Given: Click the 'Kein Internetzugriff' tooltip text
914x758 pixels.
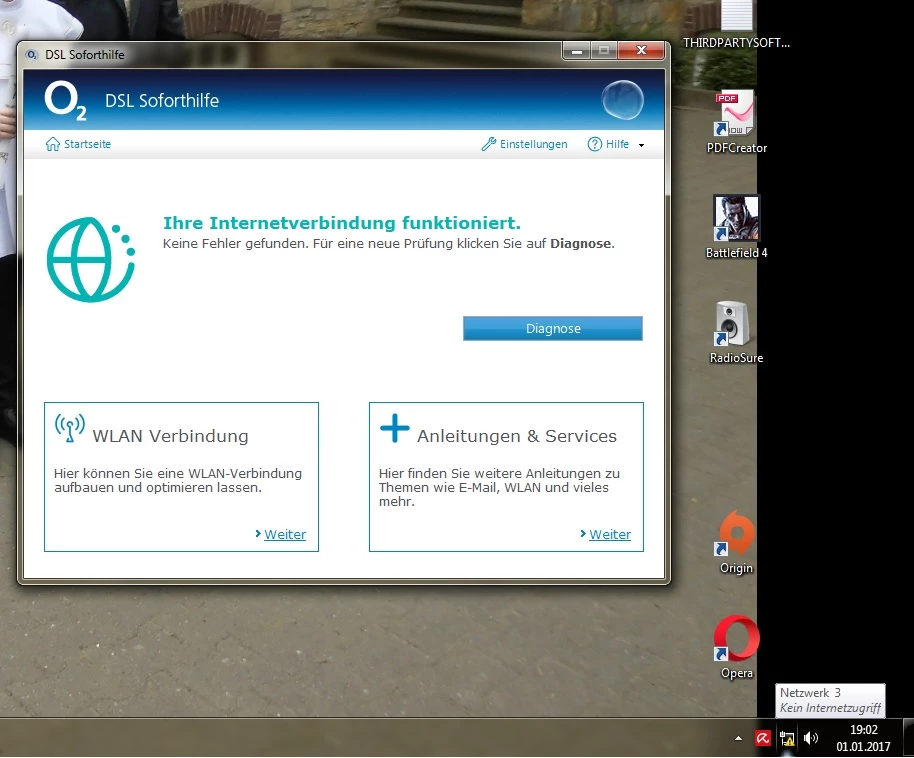Looking at the screenshot, I should pos(831,708).
